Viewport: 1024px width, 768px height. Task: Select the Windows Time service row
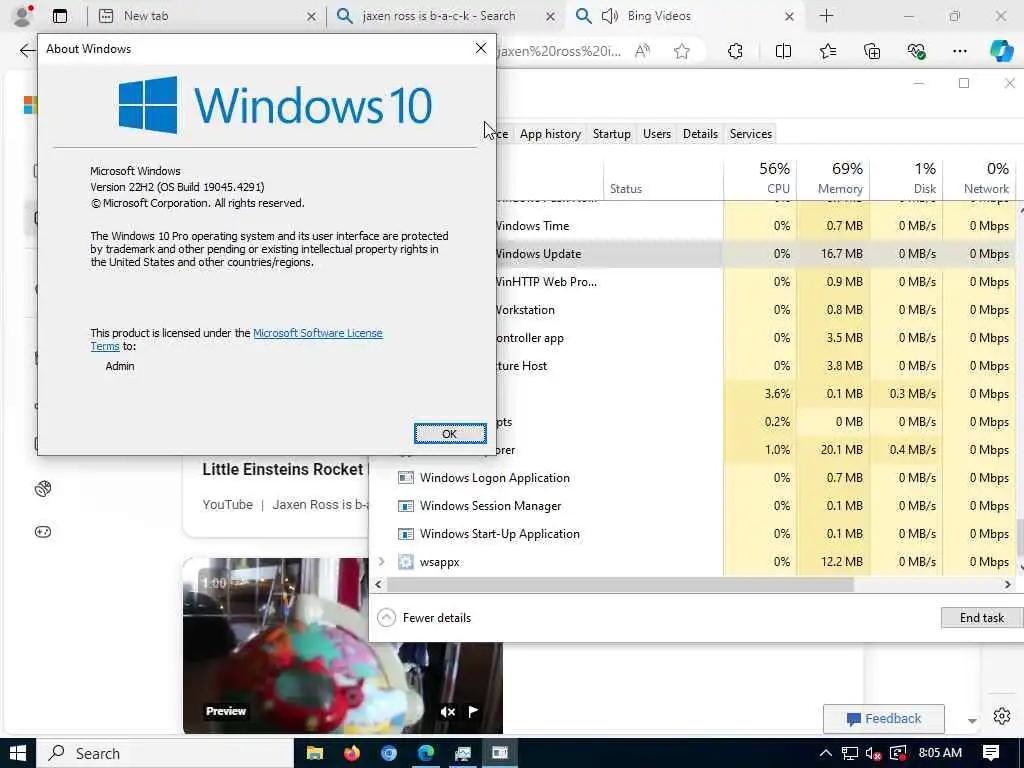[756, 226]
